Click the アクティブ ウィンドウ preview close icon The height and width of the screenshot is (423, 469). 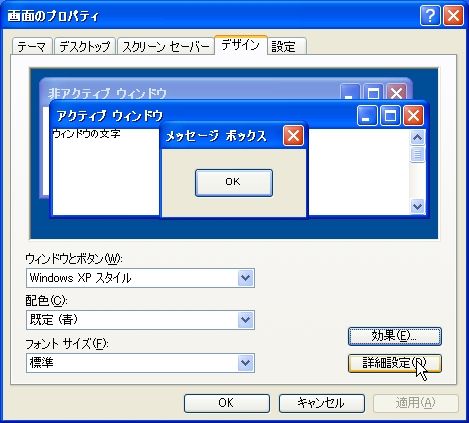(x=413, y=116)
